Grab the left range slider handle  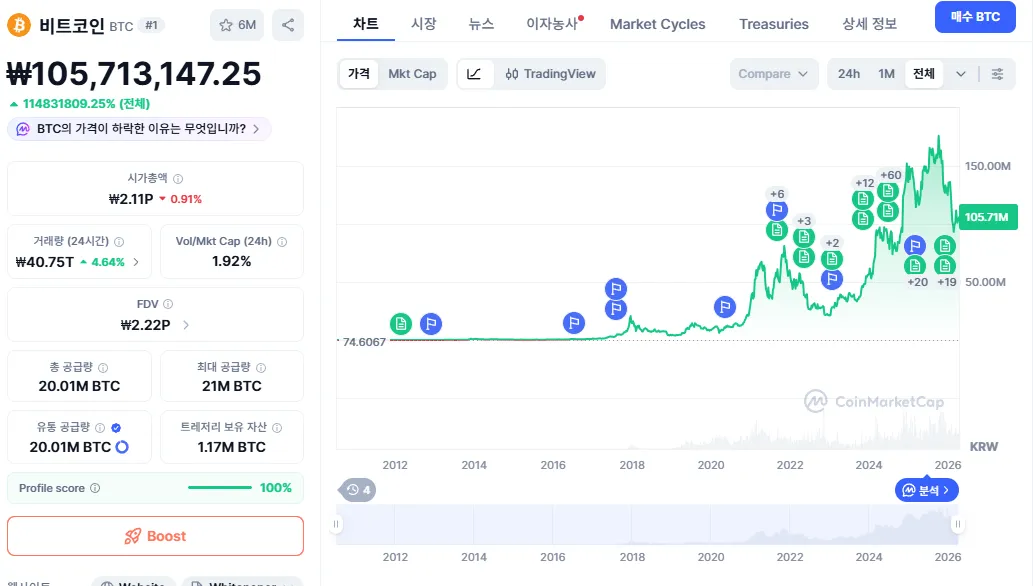pos(337,524)
